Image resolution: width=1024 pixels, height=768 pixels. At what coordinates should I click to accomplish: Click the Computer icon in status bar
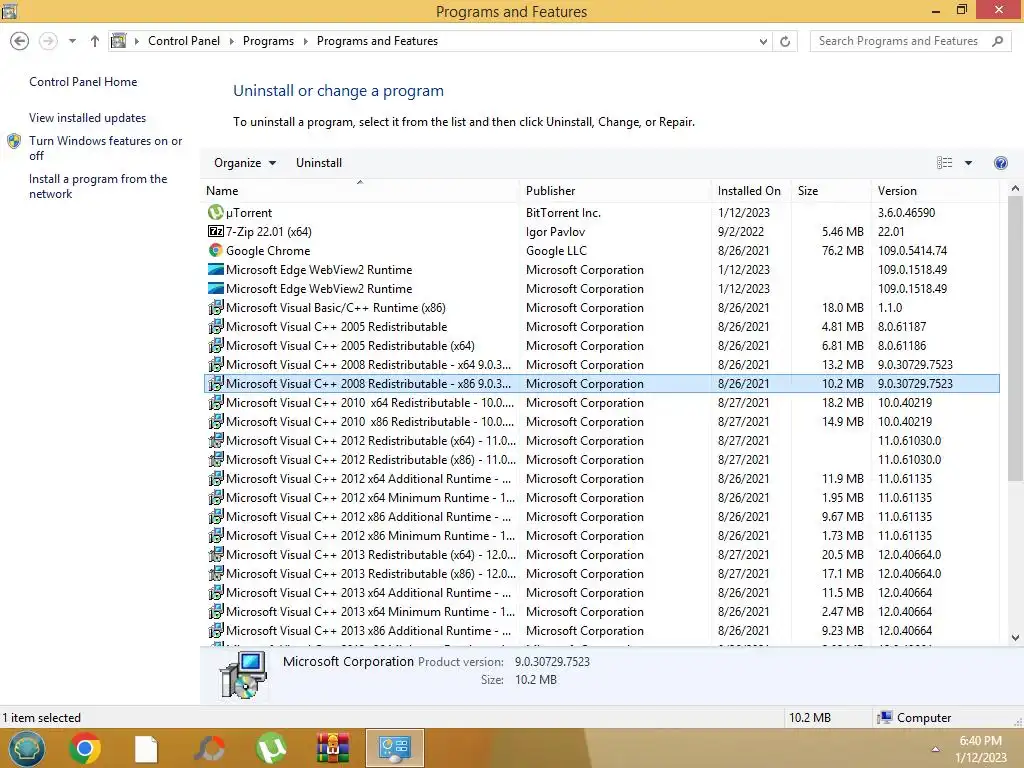(x=884, y=718)
